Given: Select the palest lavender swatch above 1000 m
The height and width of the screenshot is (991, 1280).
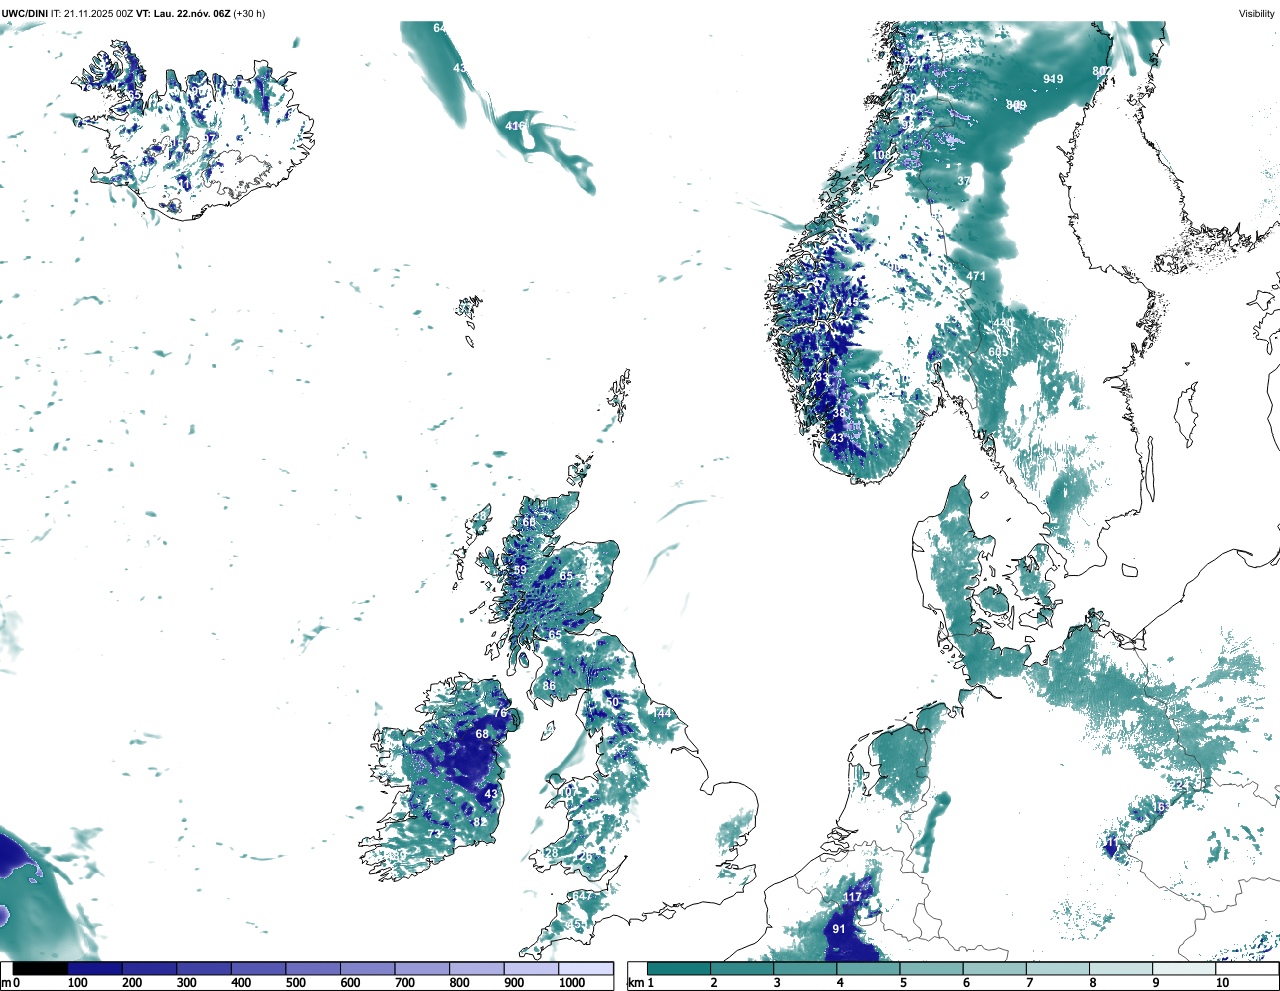Looking at the screenshot, I should pyautogui.click(x=586, y=968).
